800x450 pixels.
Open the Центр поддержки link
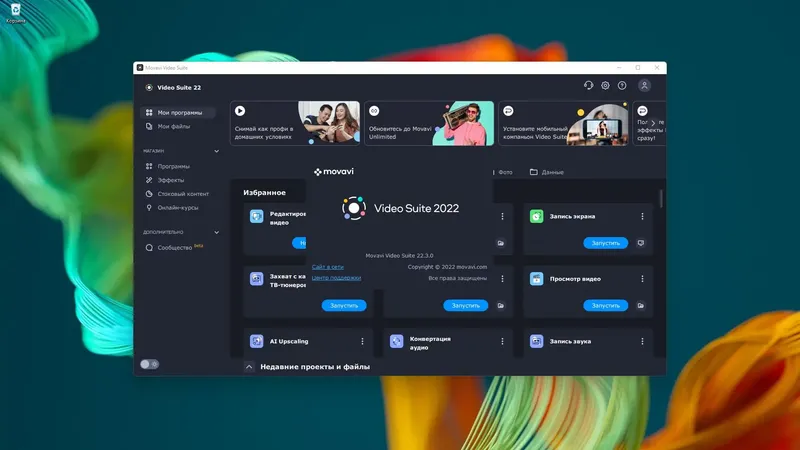pyautogui.click(x=336, y=278)
